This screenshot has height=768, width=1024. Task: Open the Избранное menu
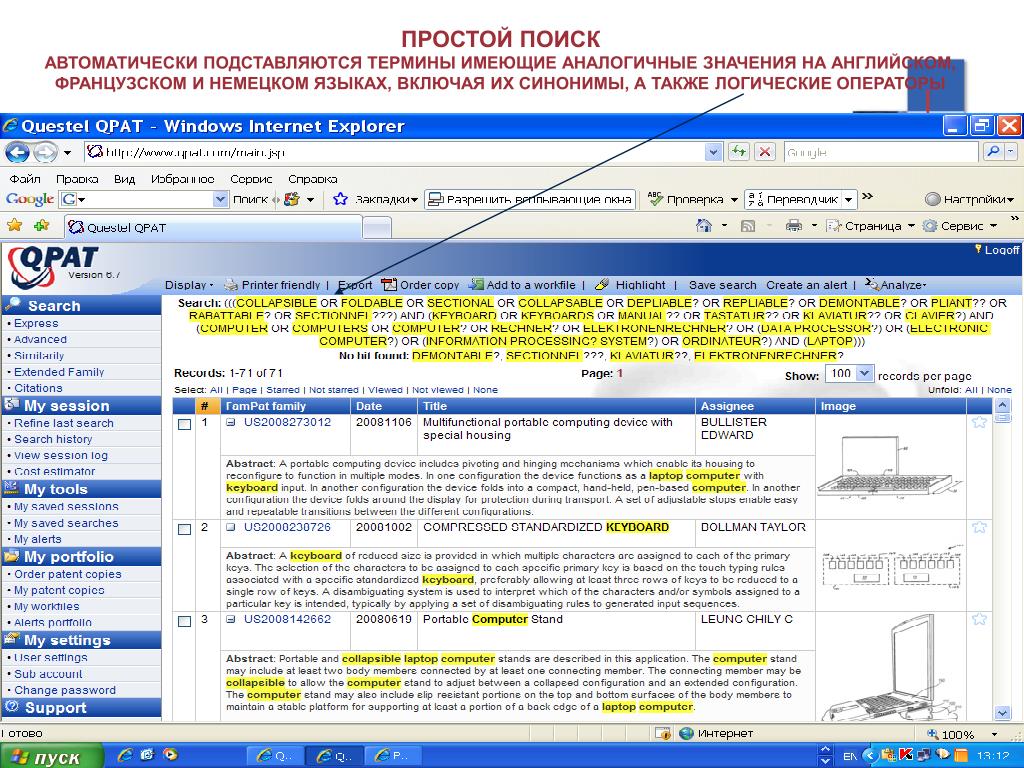click(182, 179)
